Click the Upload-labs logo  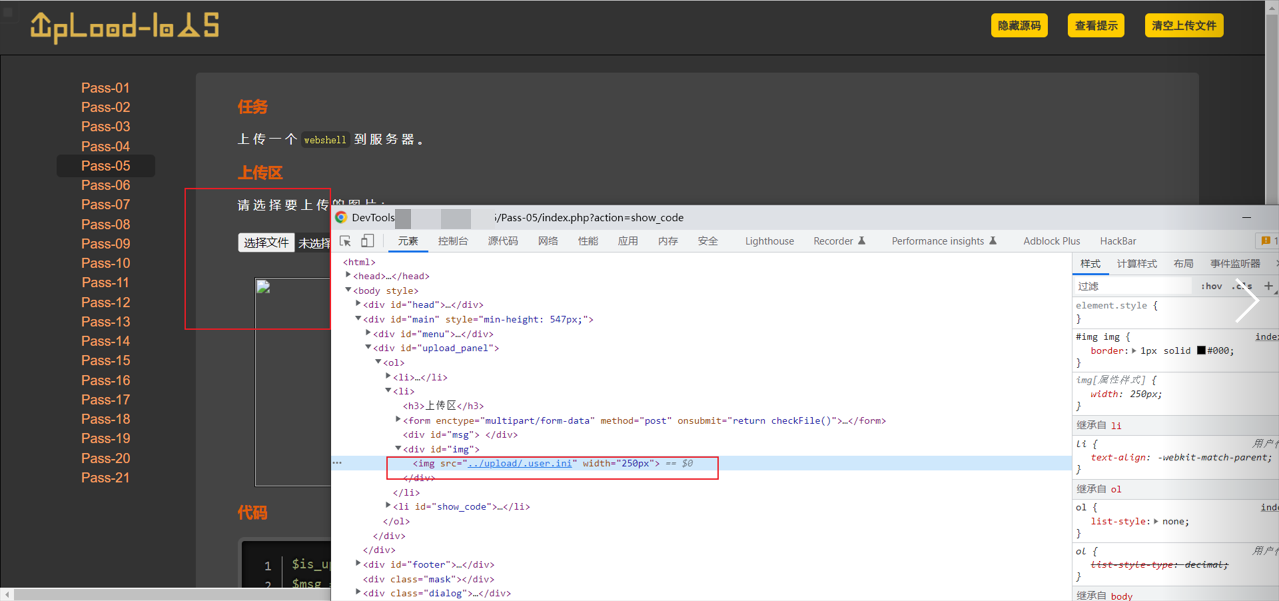124,26
